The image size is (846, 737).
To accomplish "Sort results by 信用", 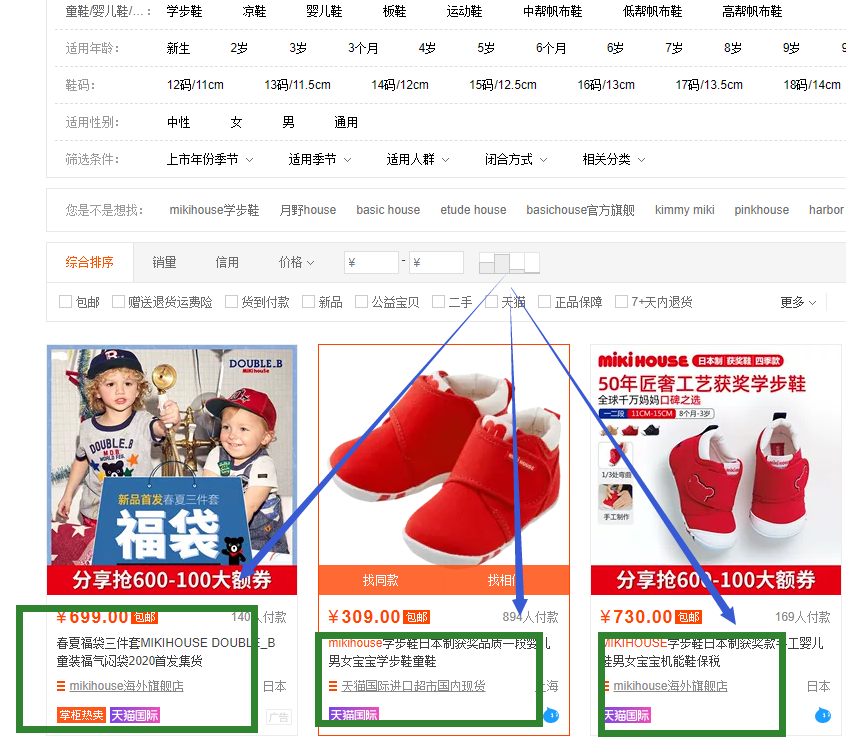I will coord(227,263).
